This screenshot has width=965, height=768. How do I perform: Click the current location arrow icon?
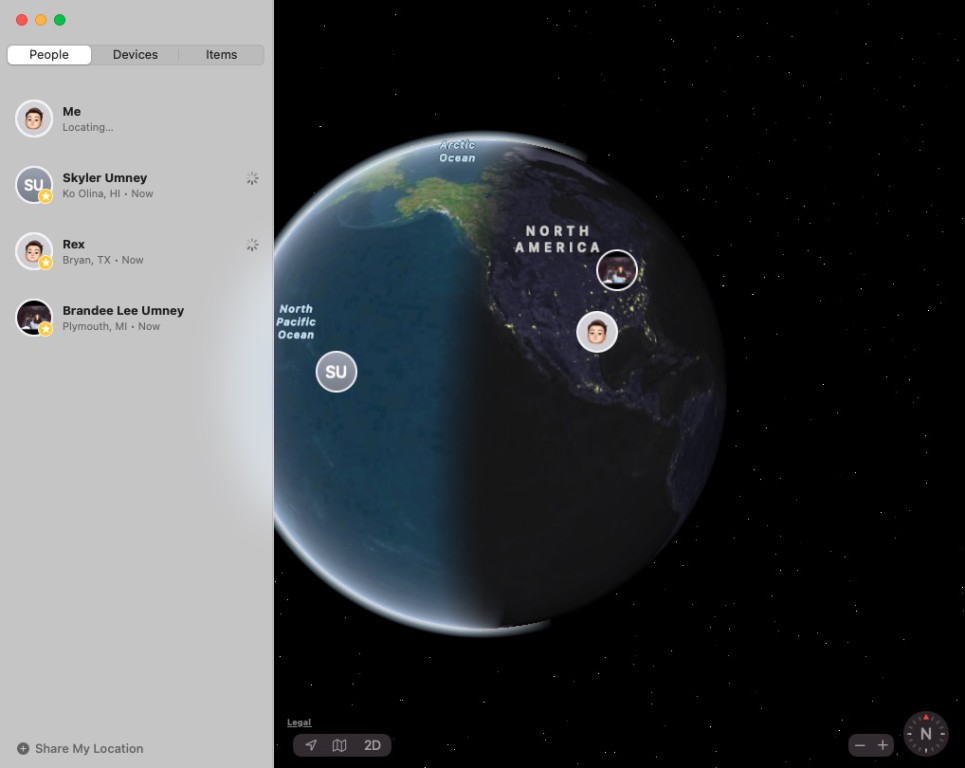(311, 745)
